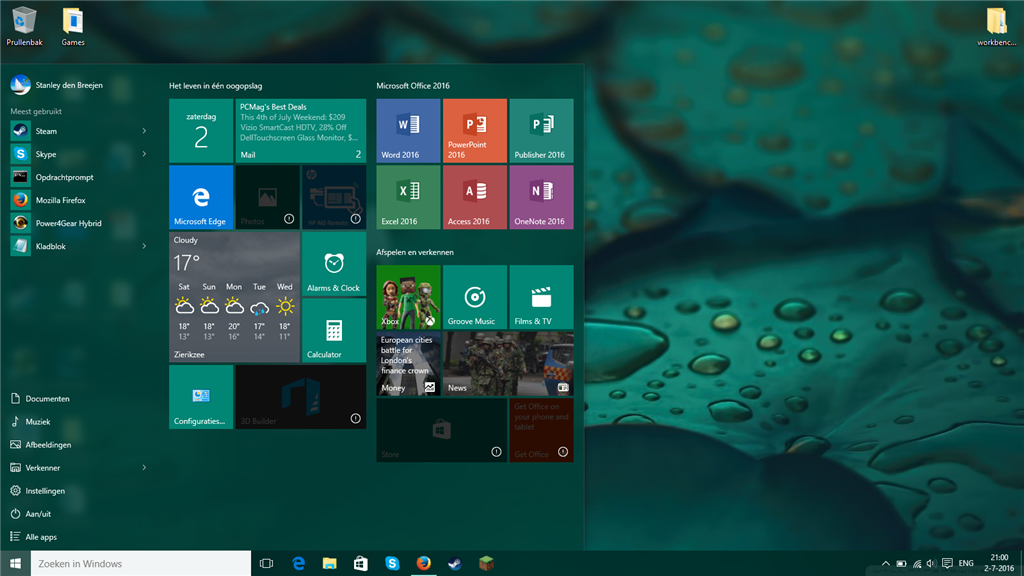Open the Xbox tile
Image resolution: width=1024 pixels, height=576 pixels.
pyautogui.click(x=408, y=297)
